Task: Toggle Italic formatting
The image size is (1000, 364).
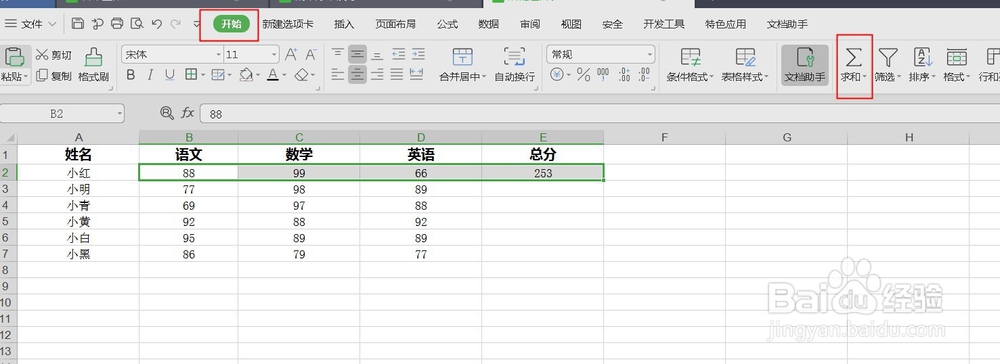Action: [x=151, y=75]
